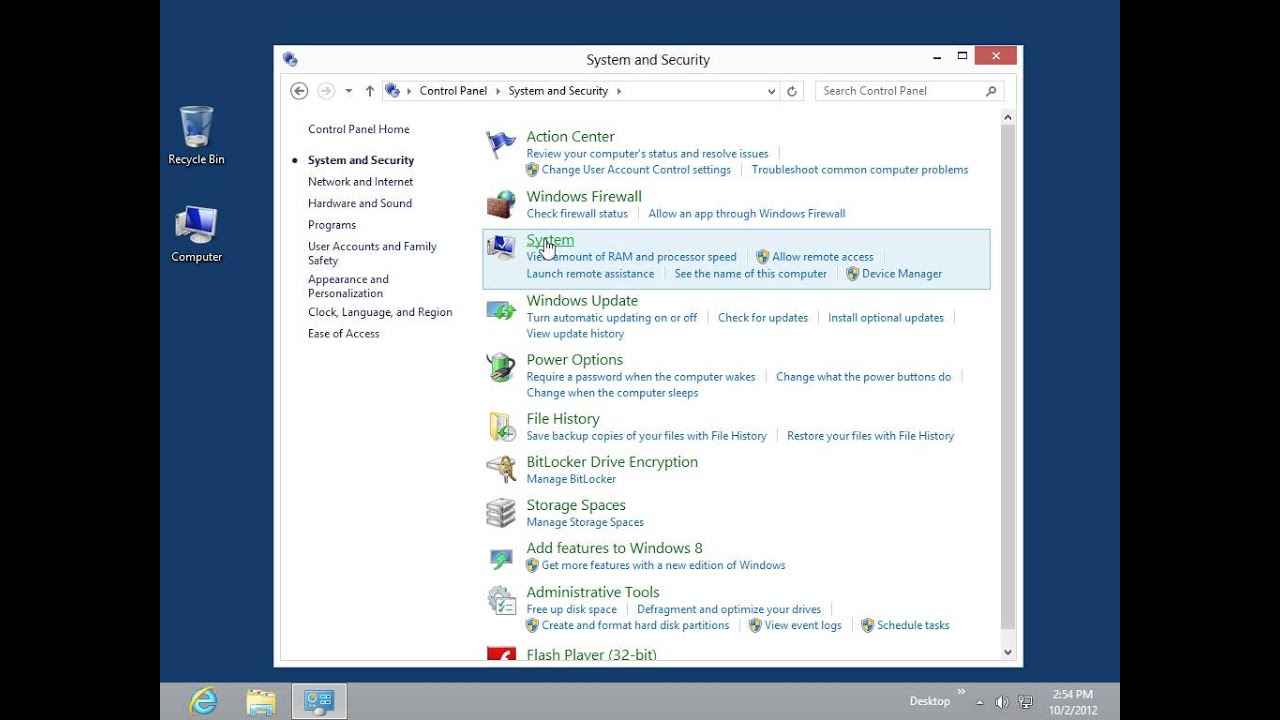Open Ease of Access category
The height and width of the screenshot is (720, 1280).
344,334
